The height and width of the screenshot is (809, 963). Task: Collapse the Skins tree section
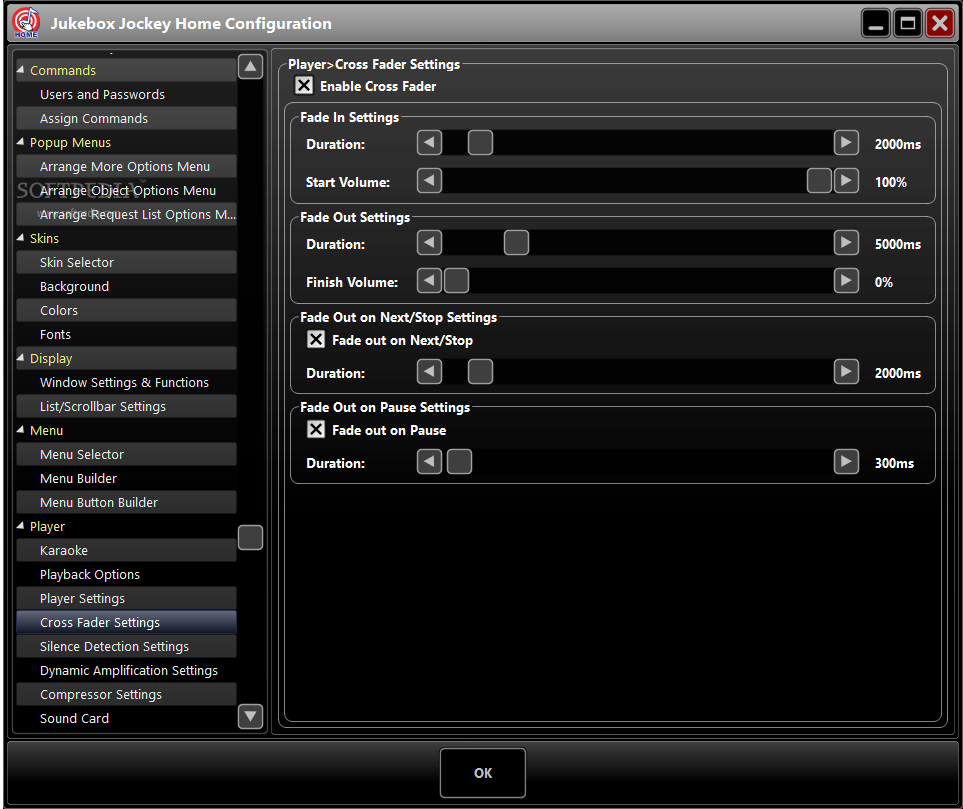tap(20, 238)
